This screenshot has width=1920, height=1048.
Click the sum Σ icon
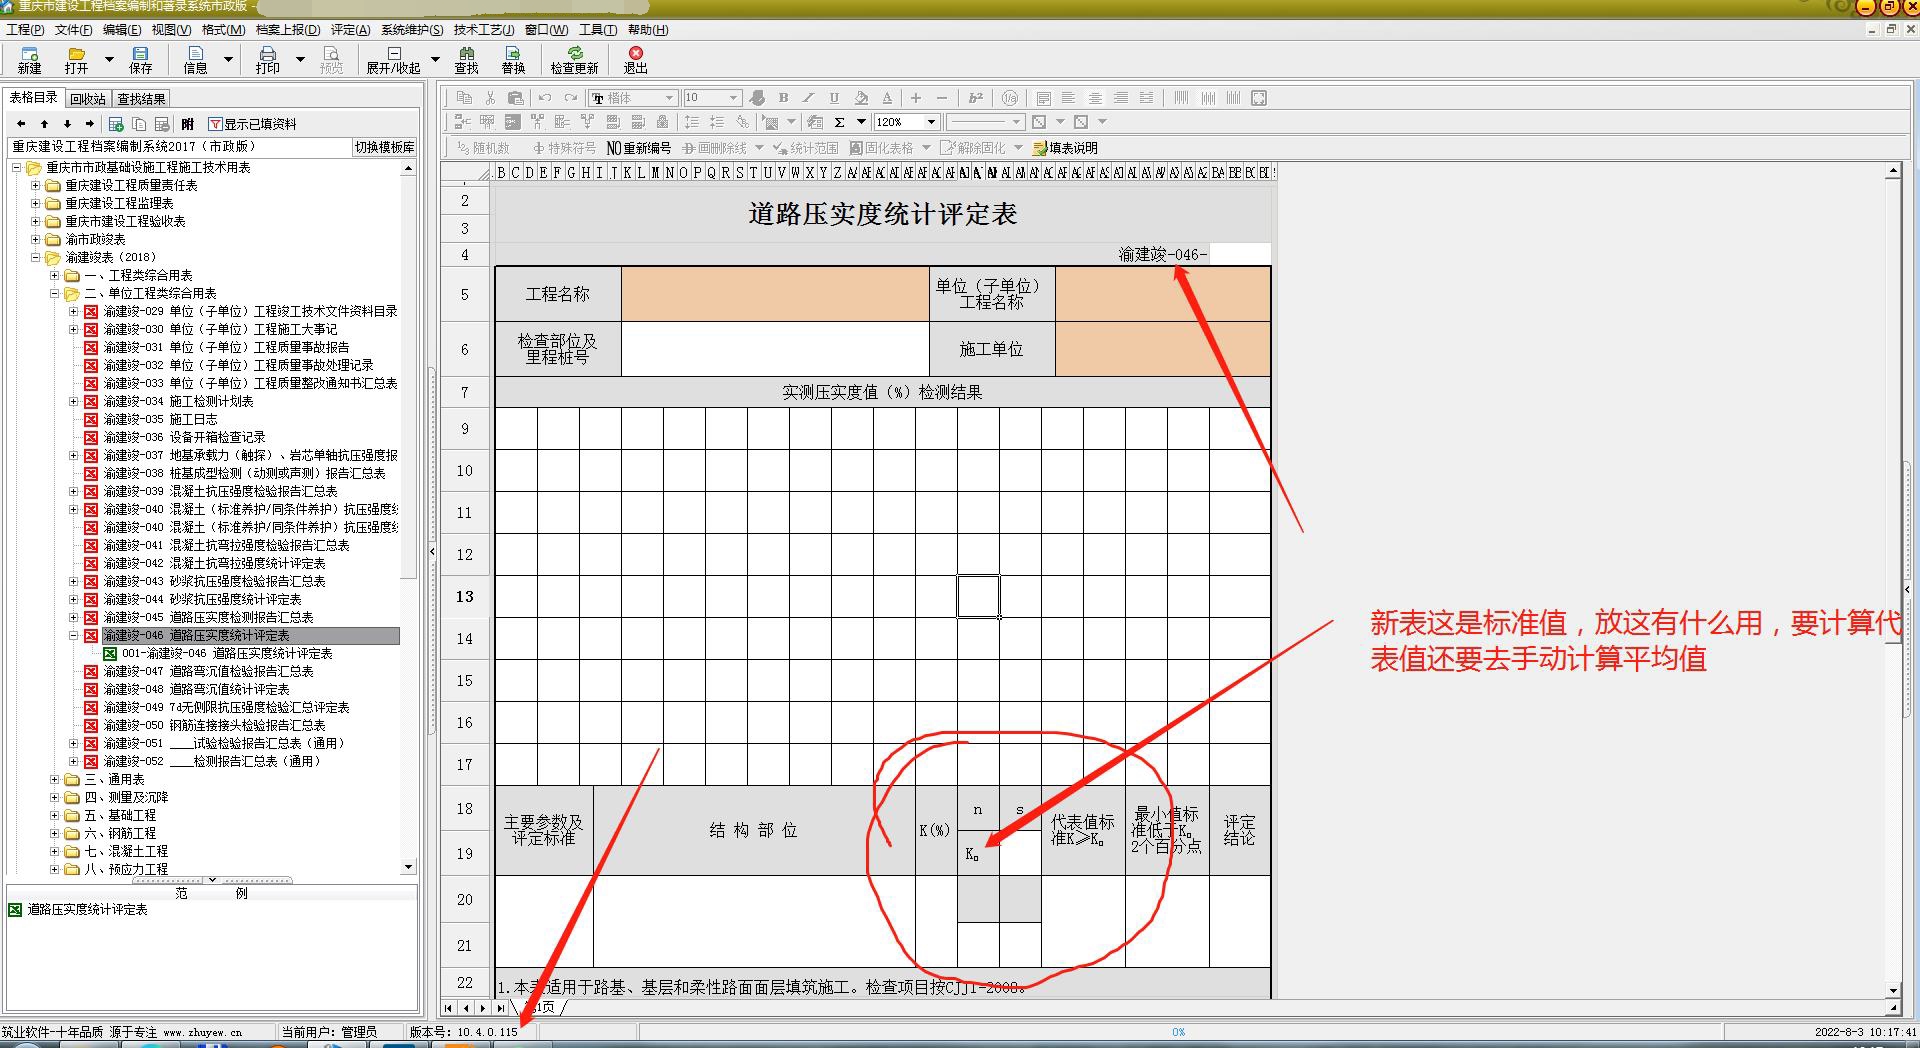pyautogui.click(x=839, y=122)
